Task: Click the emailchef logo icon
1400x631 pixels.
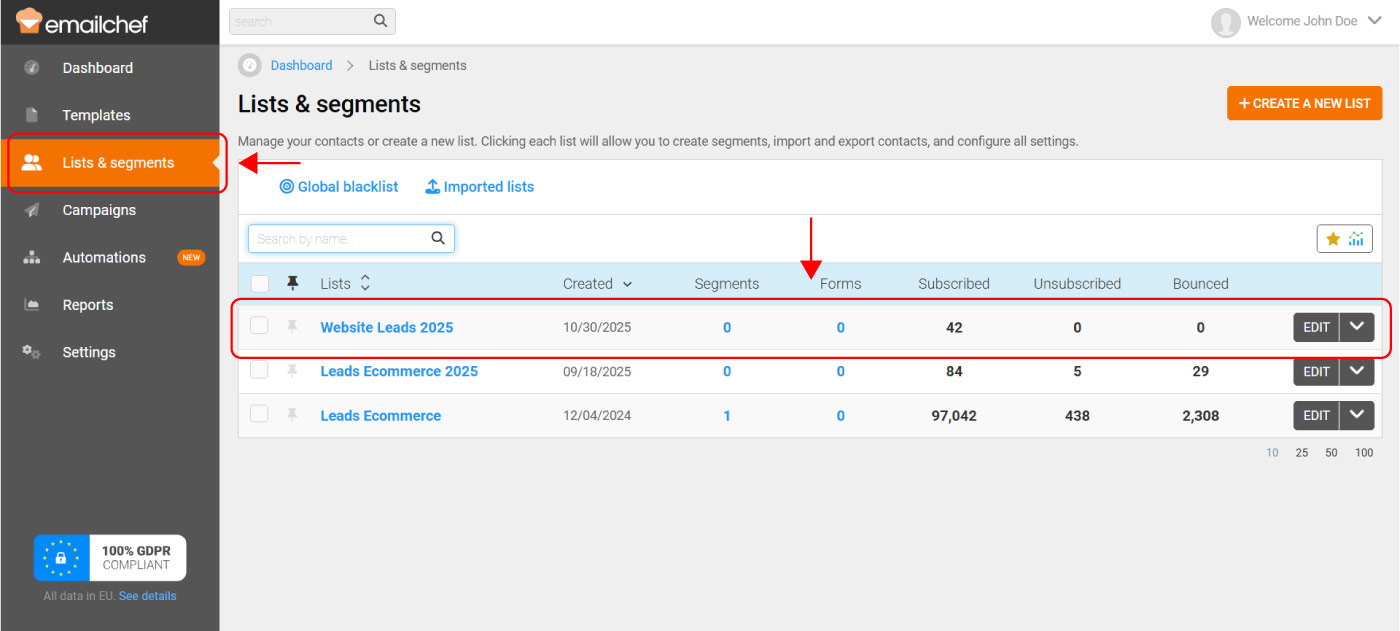Action: [30, 21]
